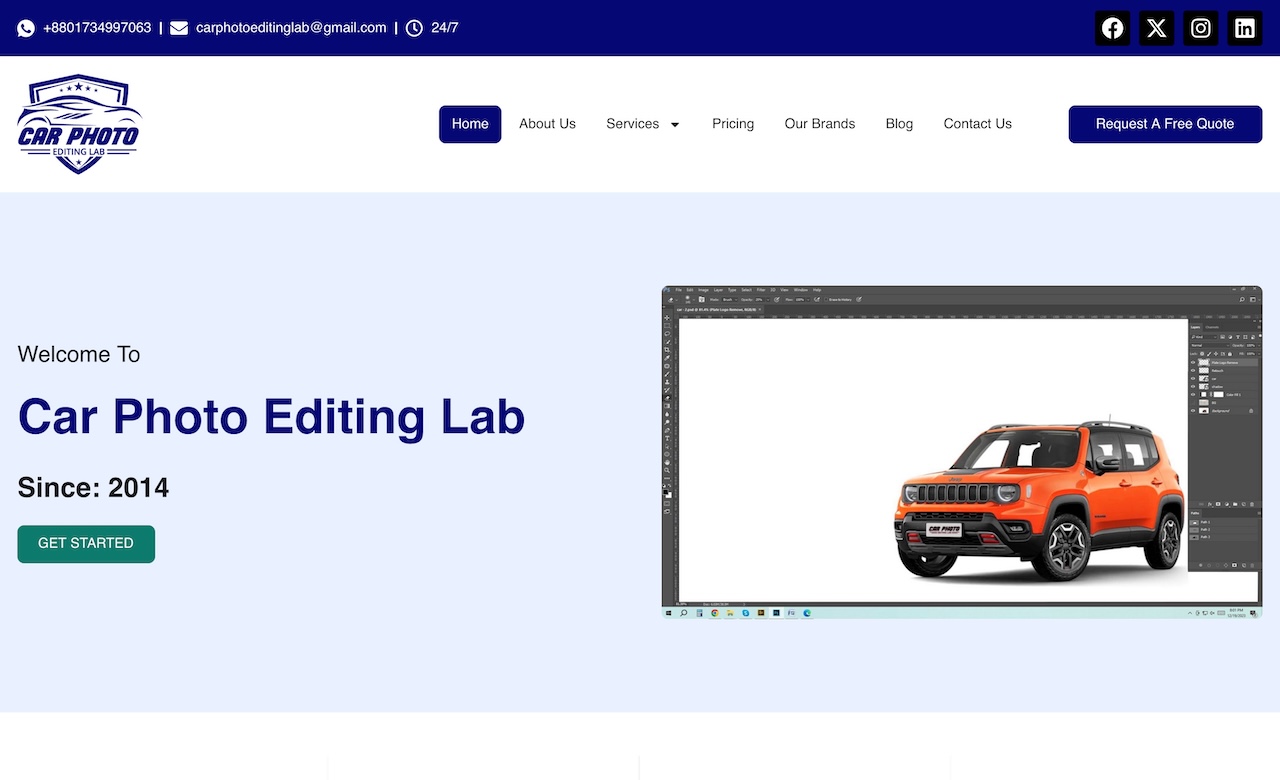This screenshot has height=780, width=1280.
Task: Select Path 1 in the Paths panel
Action: click(x=1206, y=522)
